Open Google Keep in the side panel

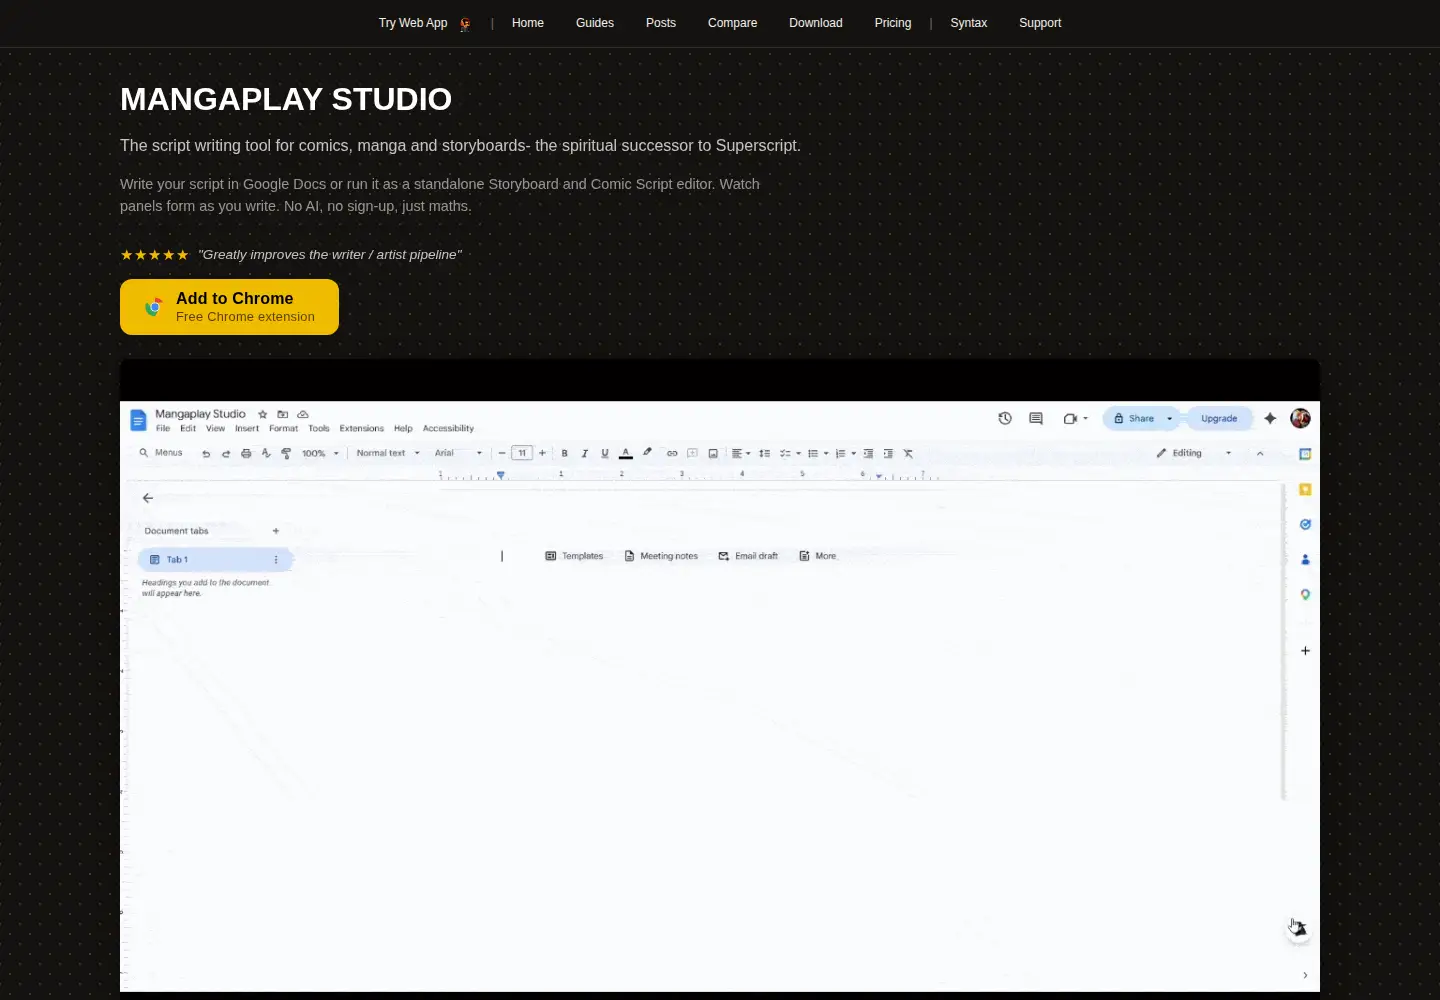click(1305, 489)
